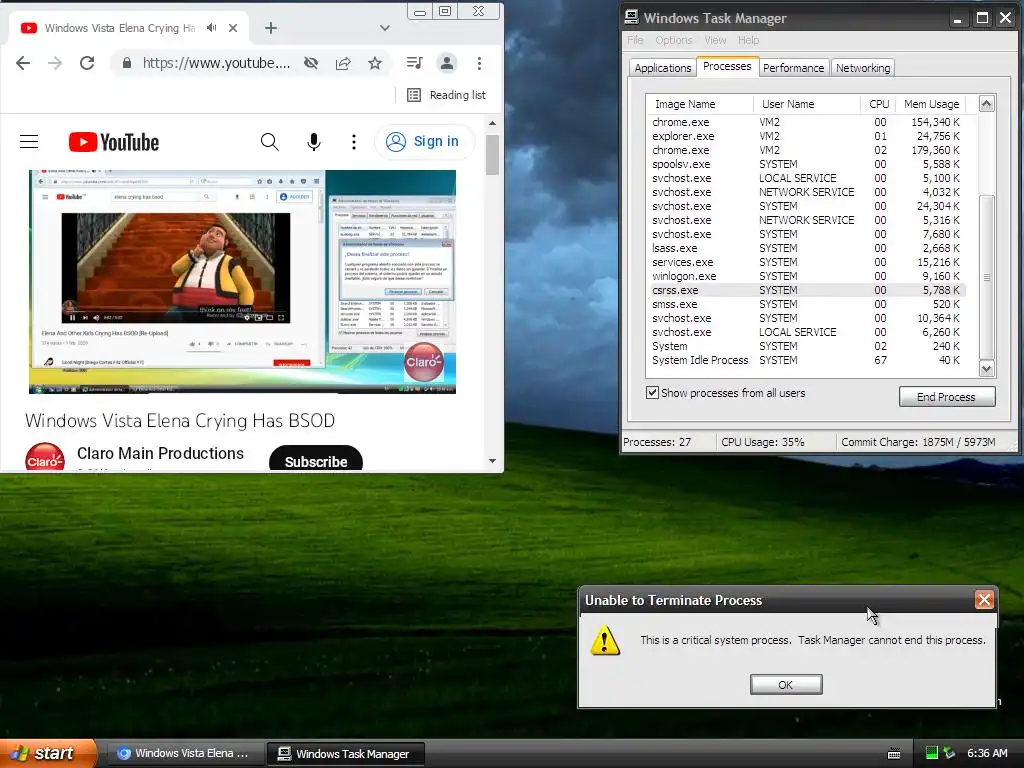Click YouTube page scrollbar down arrow
The width and height of the screenshot is (1024, 768).
[x=492, y=461]
